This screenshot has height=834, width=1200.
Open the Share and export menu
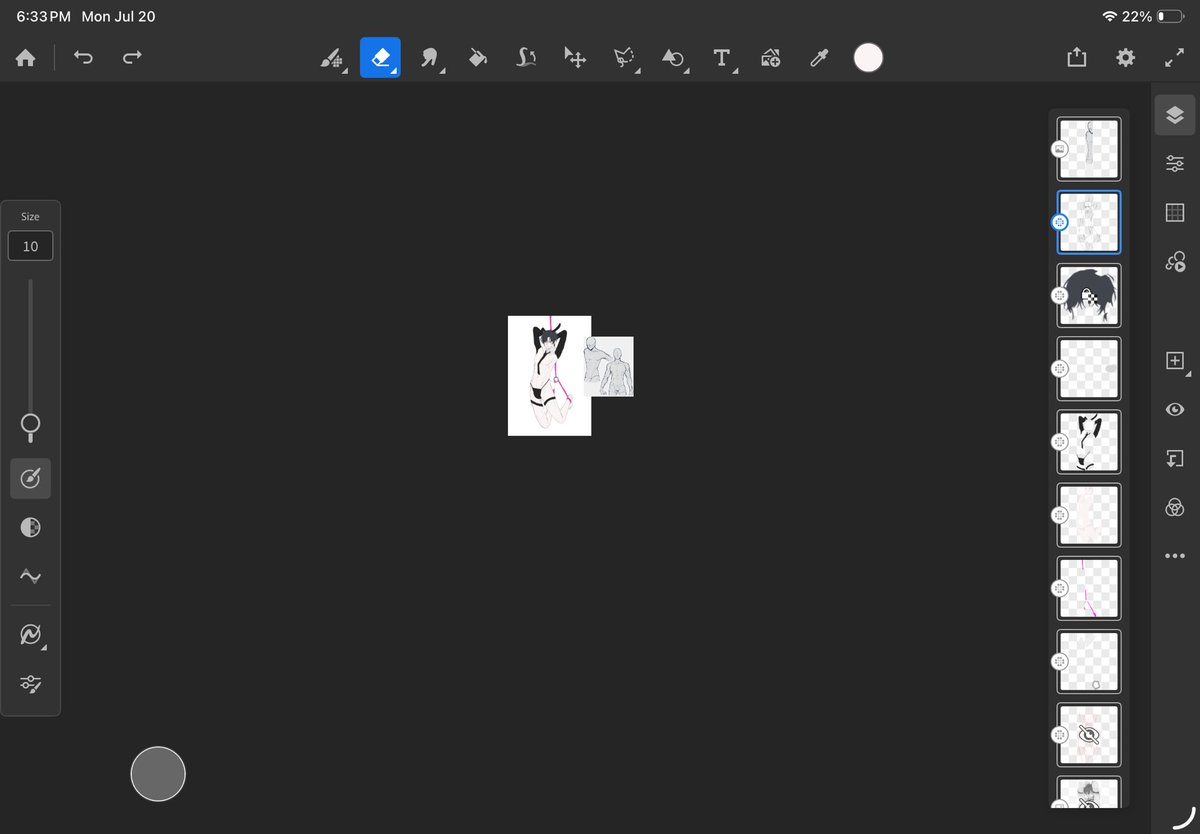(1076, 58)
